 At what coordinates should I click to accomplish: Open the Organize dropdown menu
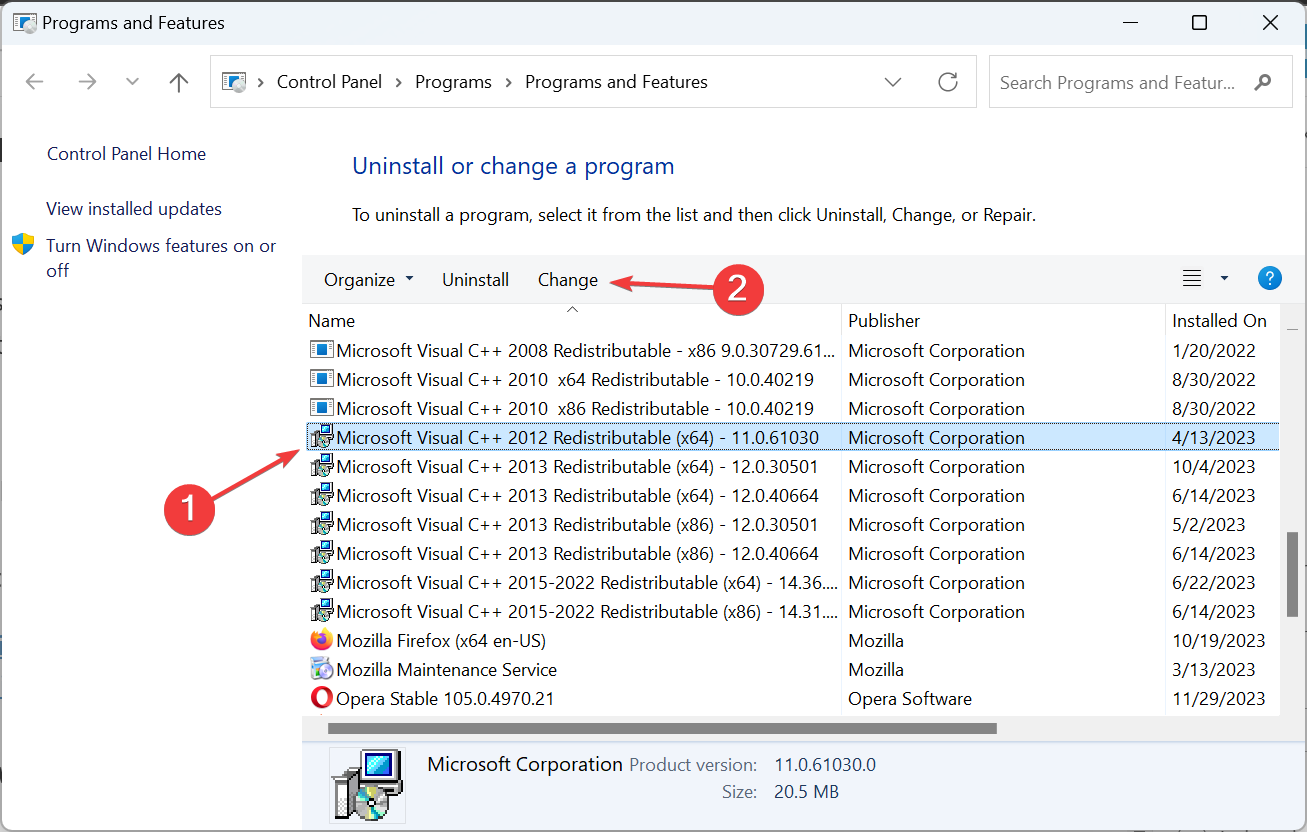point(368,280)
